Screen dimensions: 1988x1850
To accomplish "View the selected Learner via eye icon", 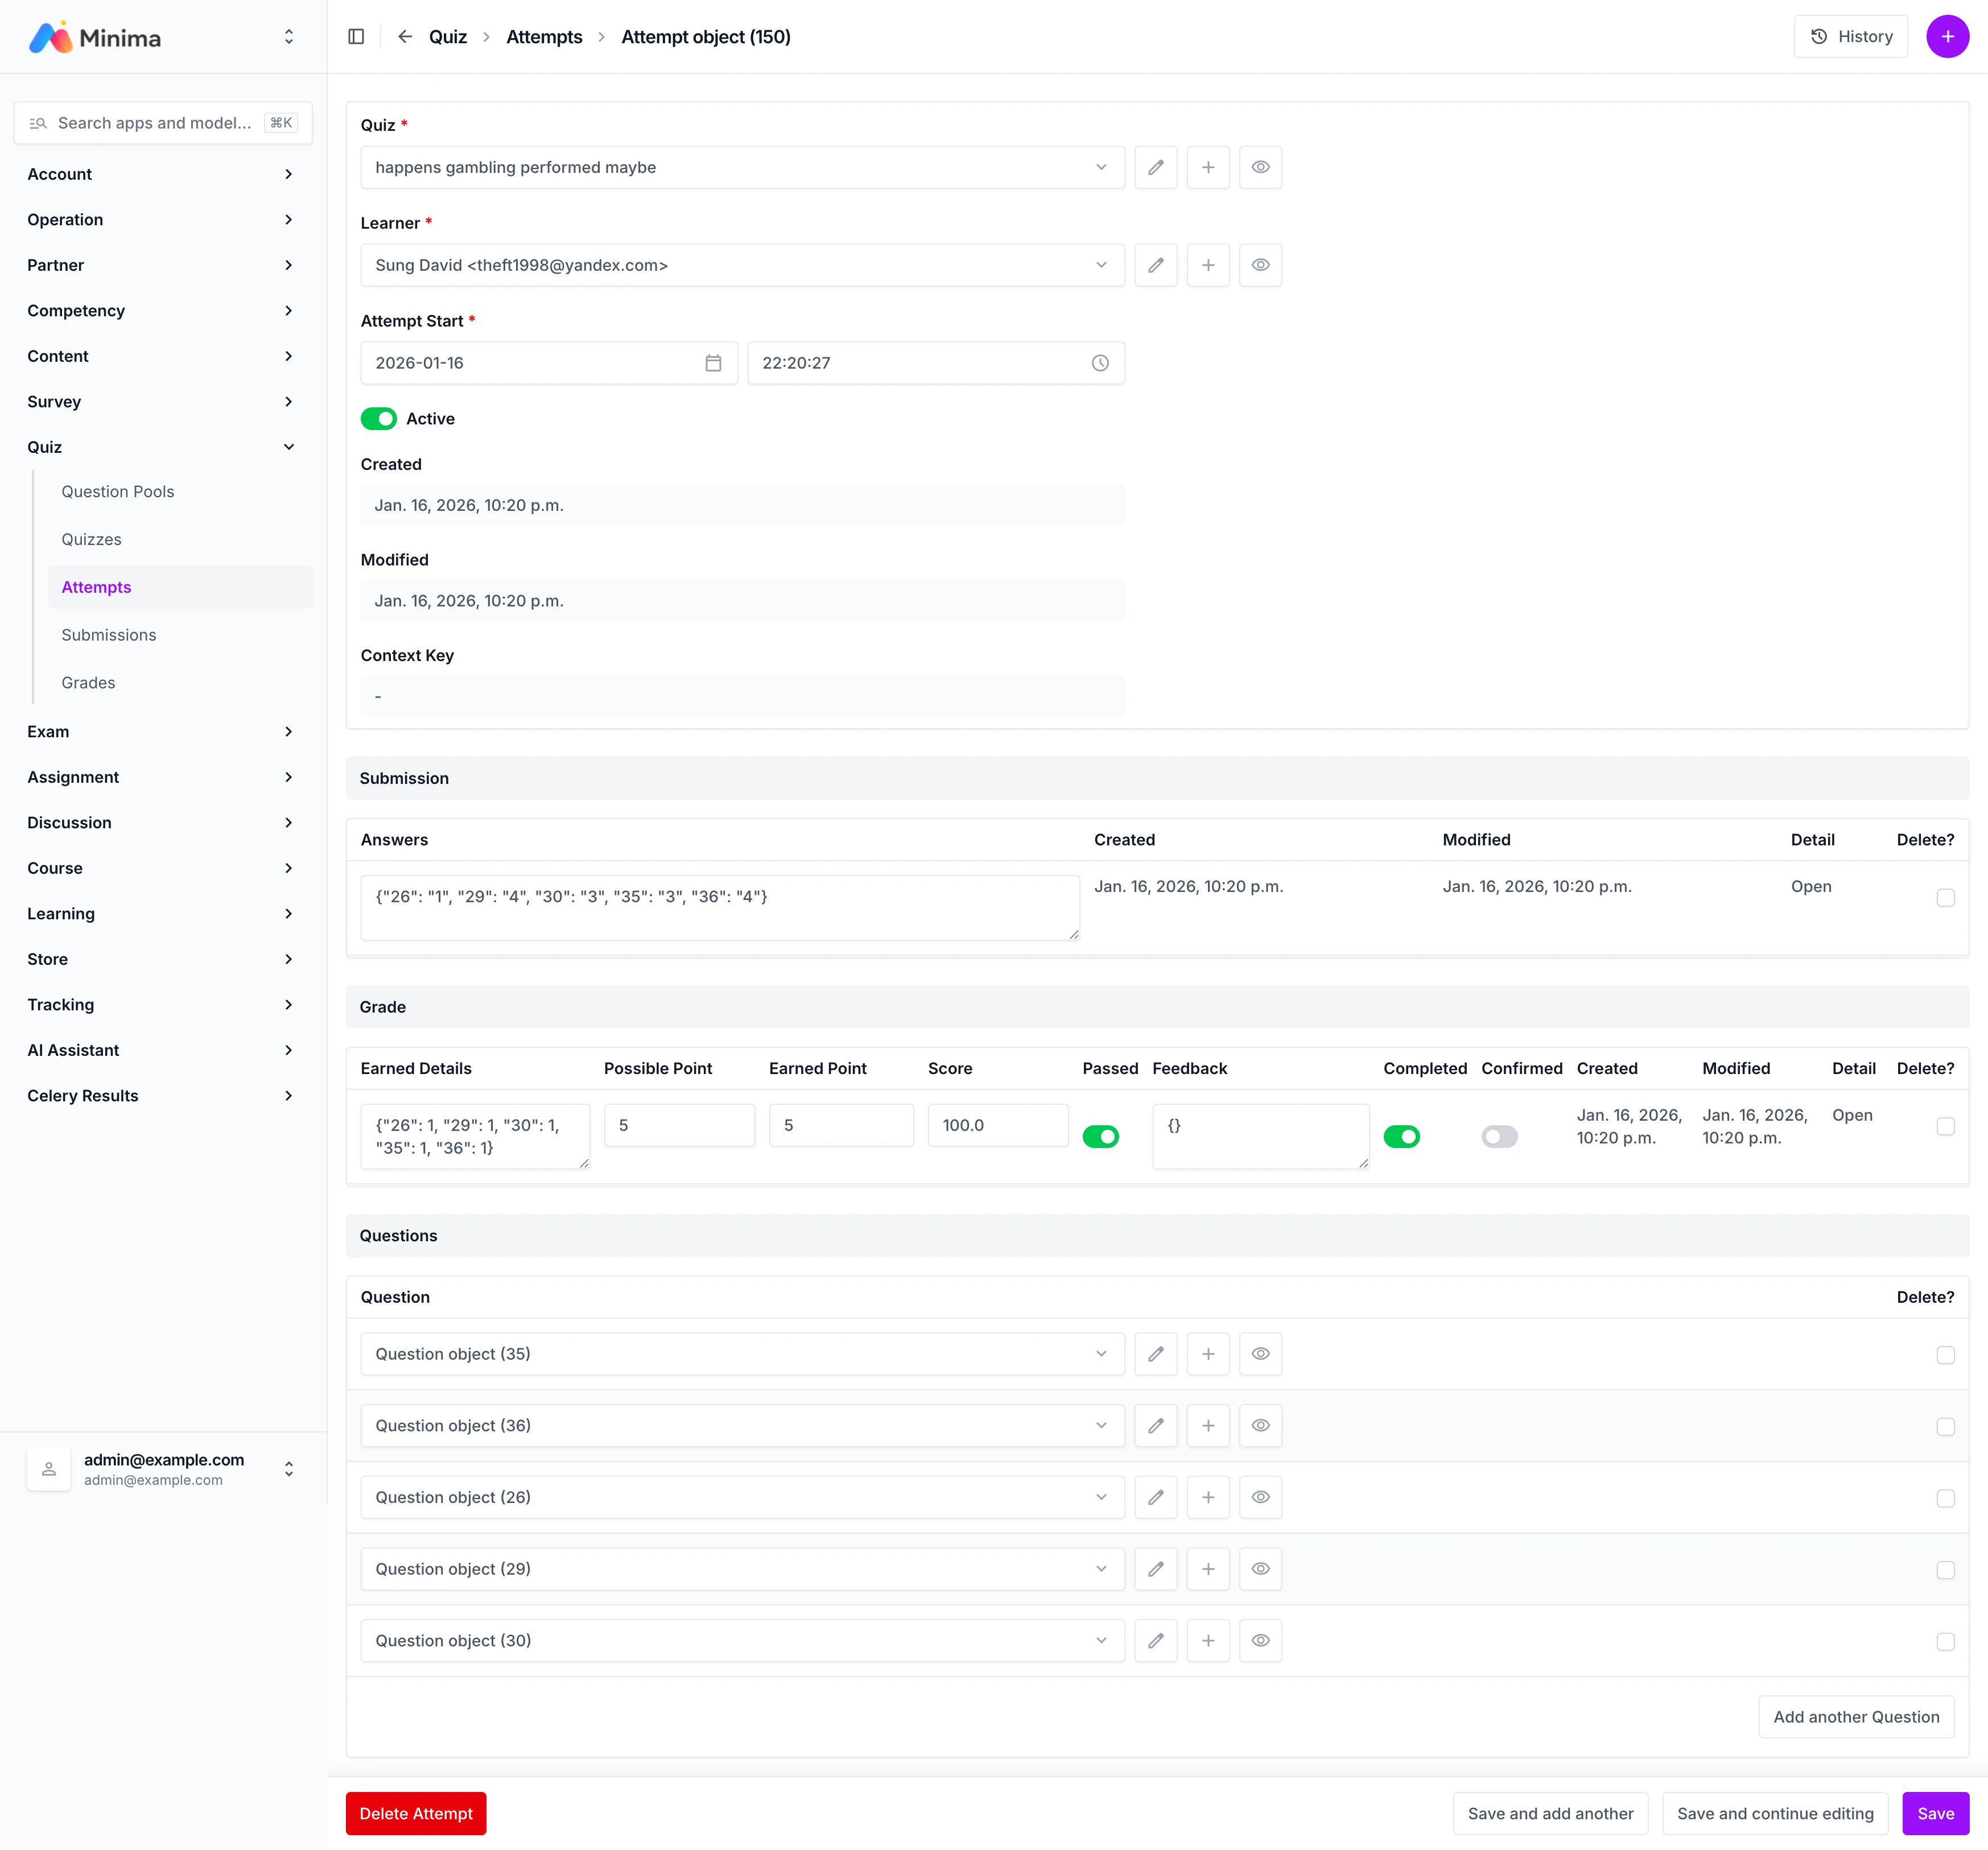I will (1260, 265).
